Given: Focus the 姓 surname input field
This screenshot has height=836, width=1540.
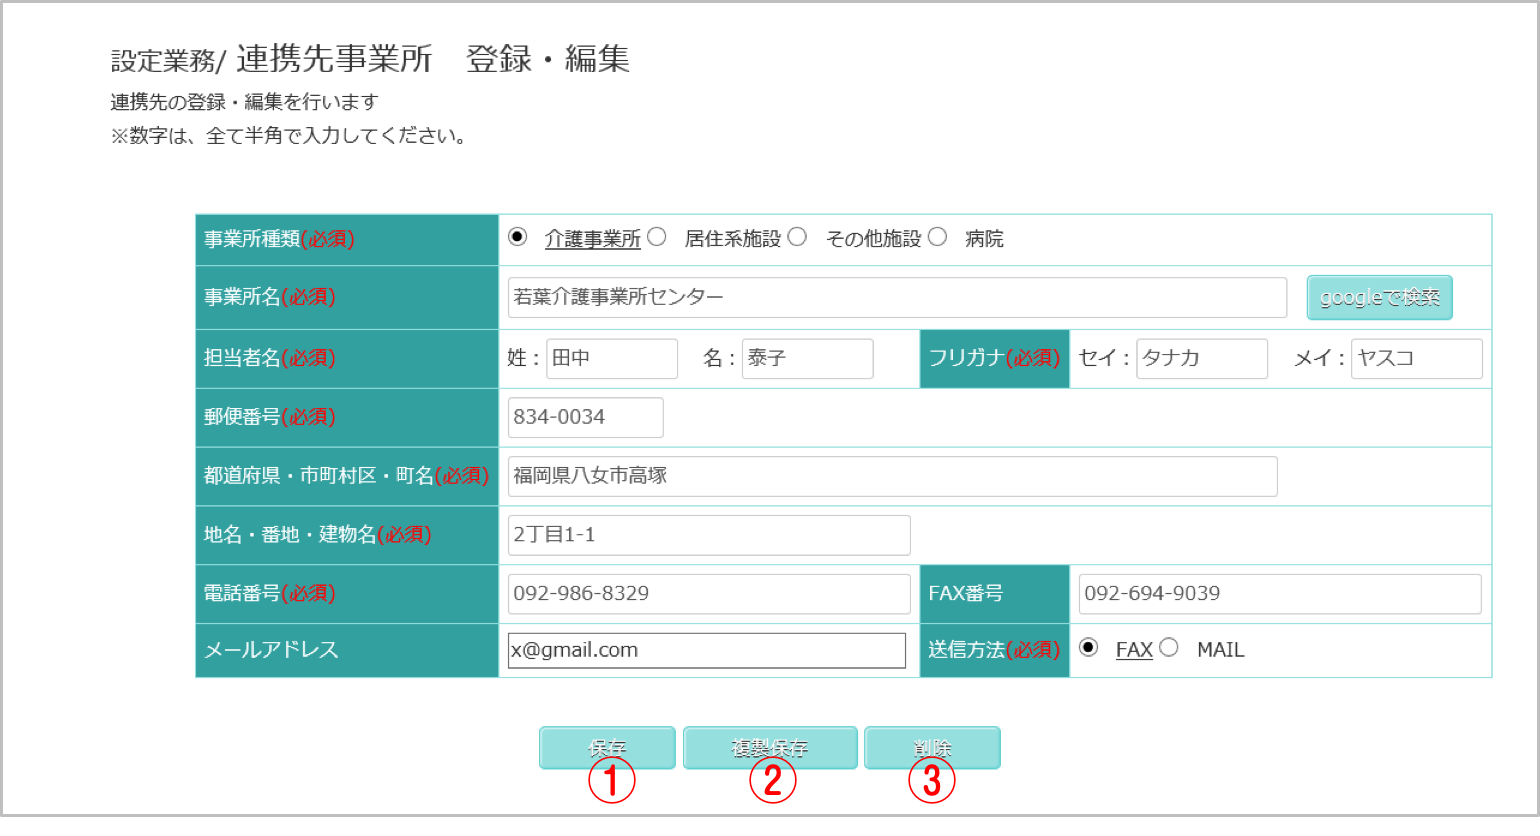Looking at the screenshot, I should pyautogui.click(x=612, y=358).
